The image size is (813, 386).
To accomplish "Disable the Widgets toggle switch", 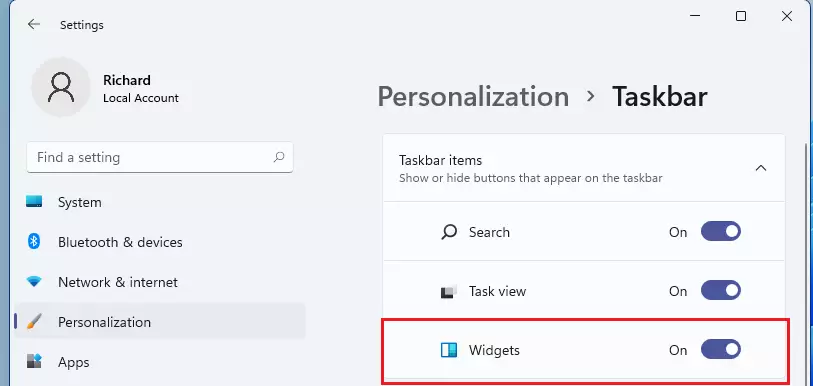I will tap(721, 350).
